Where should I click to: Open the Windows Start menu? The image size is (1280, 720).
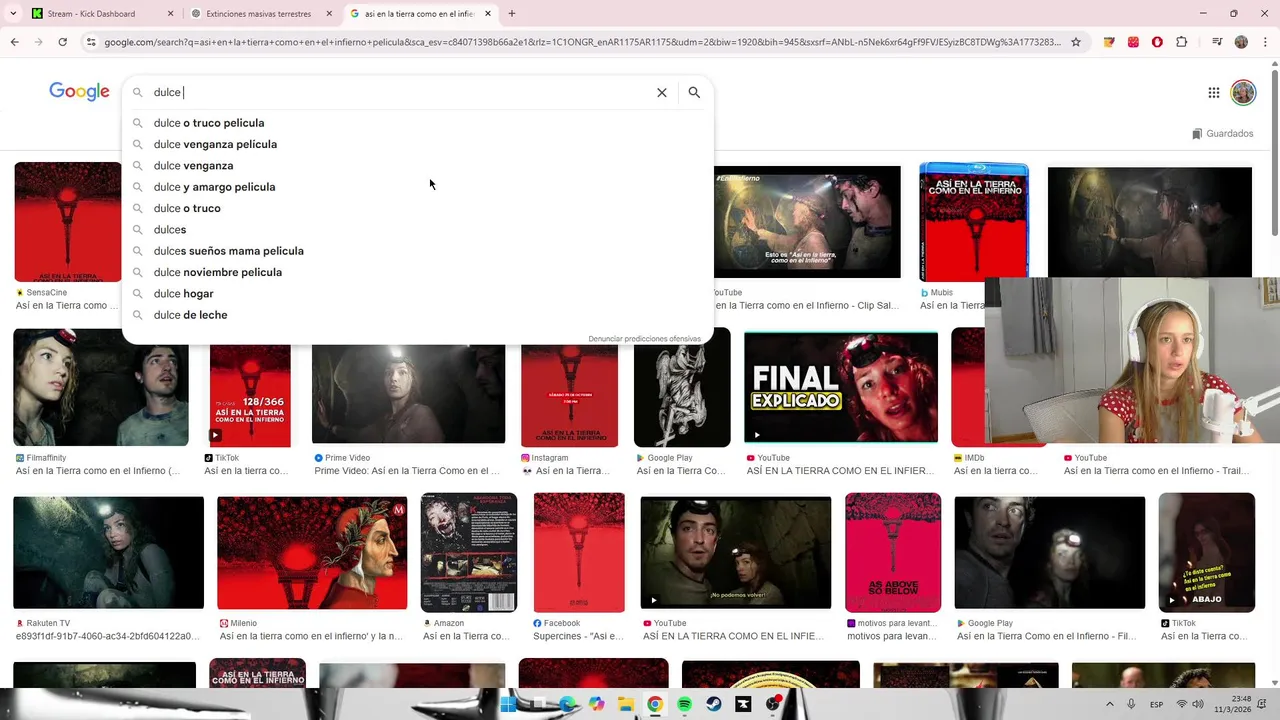(508, 704)
